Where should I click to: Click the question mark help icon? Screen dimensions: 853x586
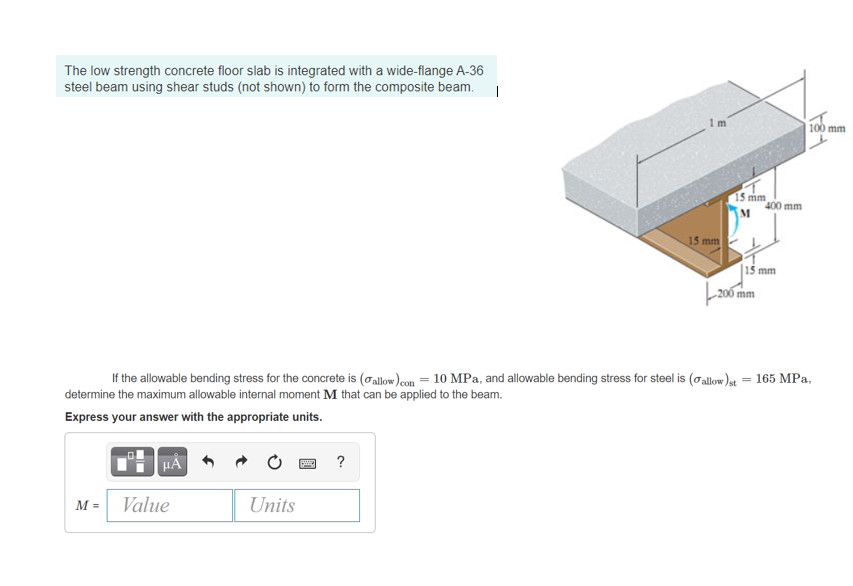coord(339,462)
